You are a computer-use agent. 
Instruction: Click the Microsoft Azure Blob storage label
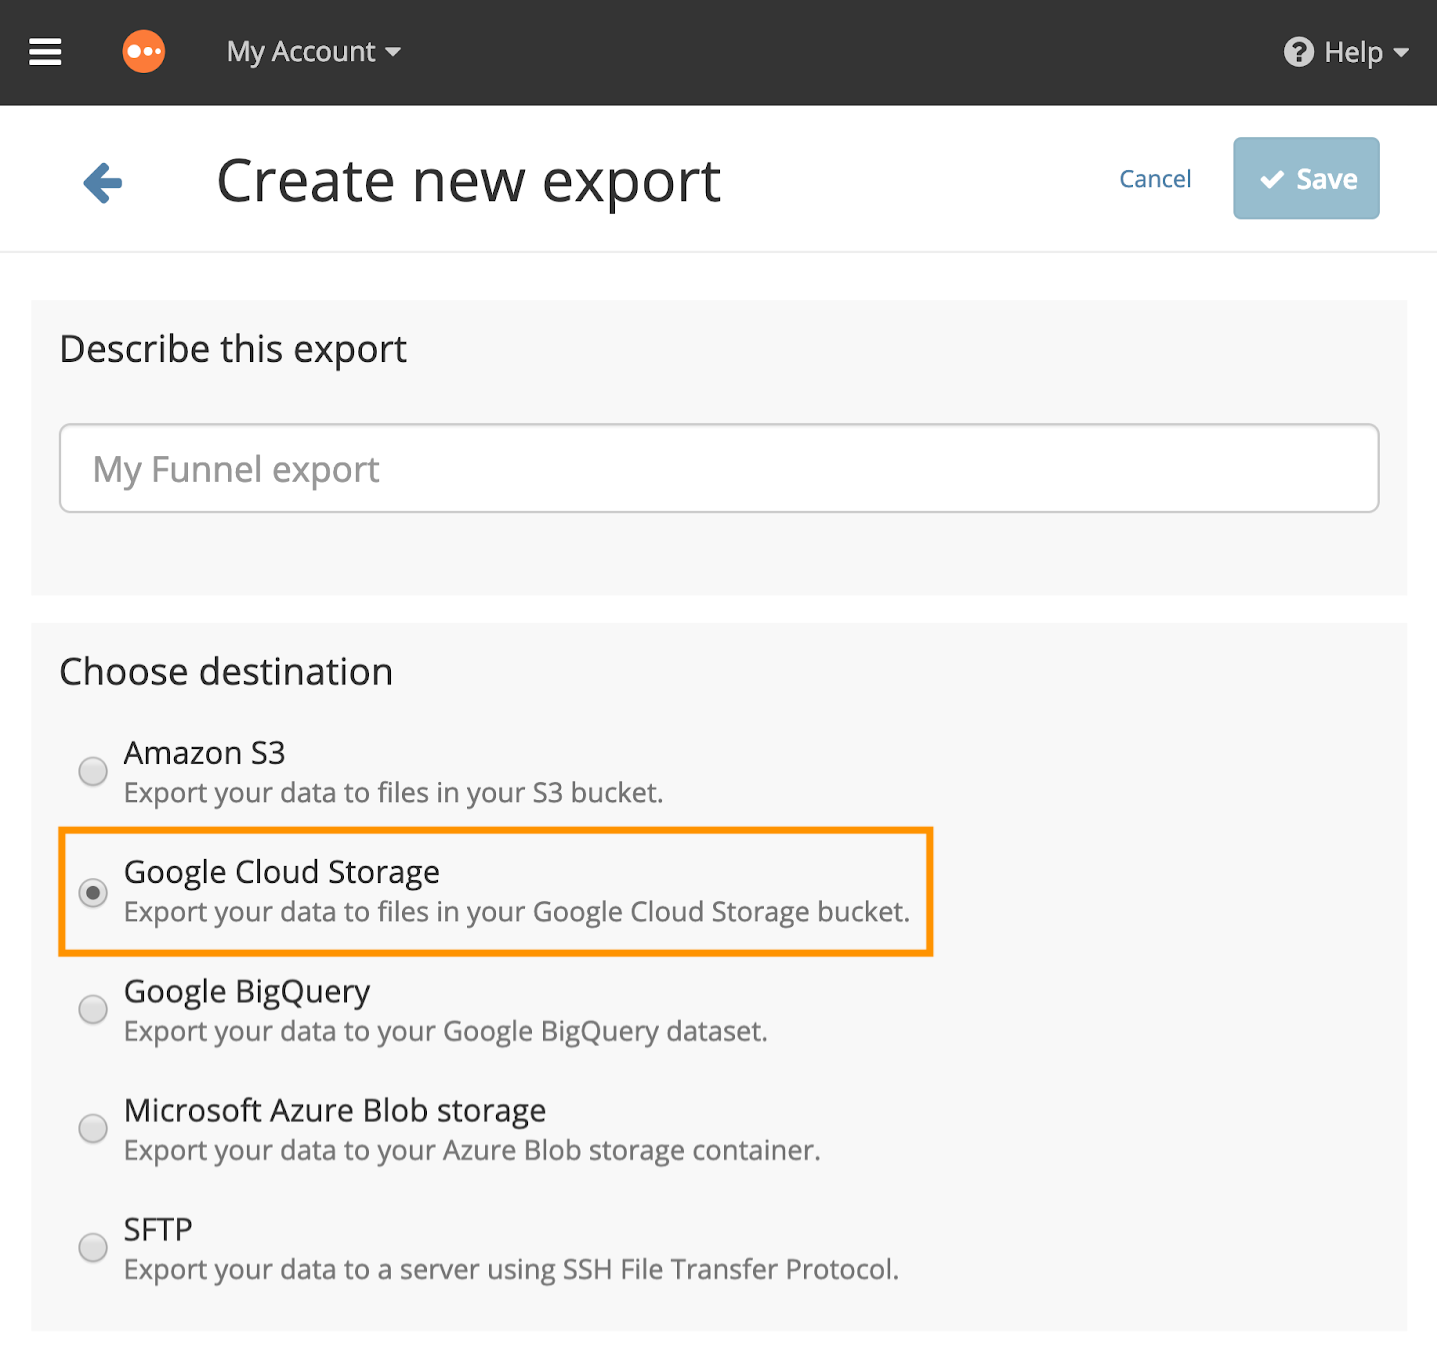335,1111
